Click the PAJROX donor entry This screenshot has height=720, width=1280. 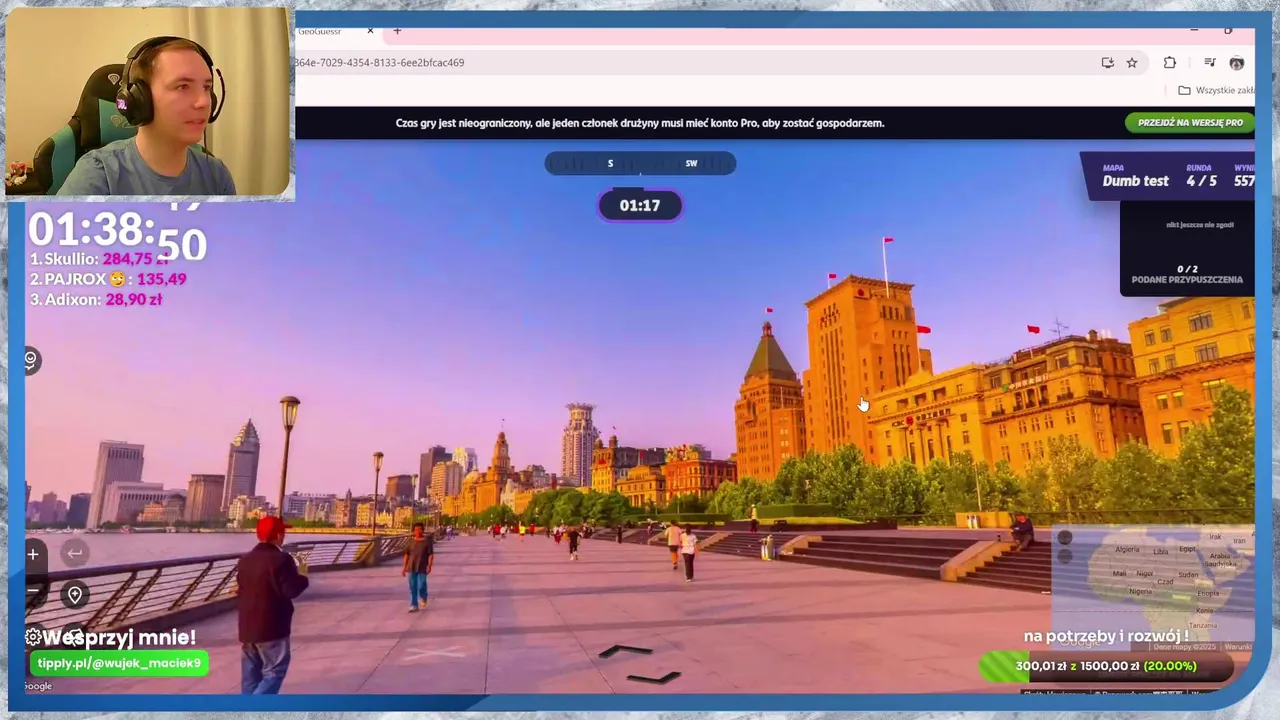tap(108, 279)
